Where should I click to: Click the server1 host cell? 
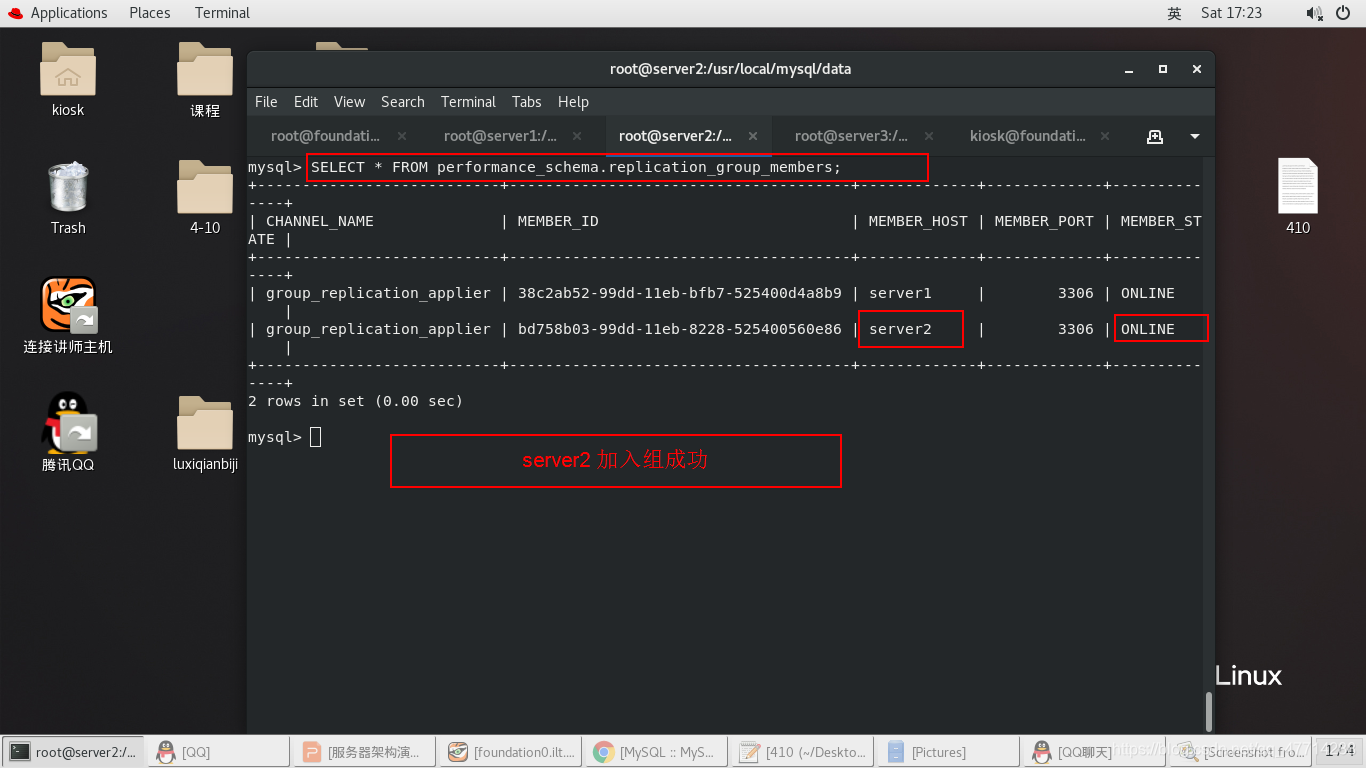tap(900, 293)
